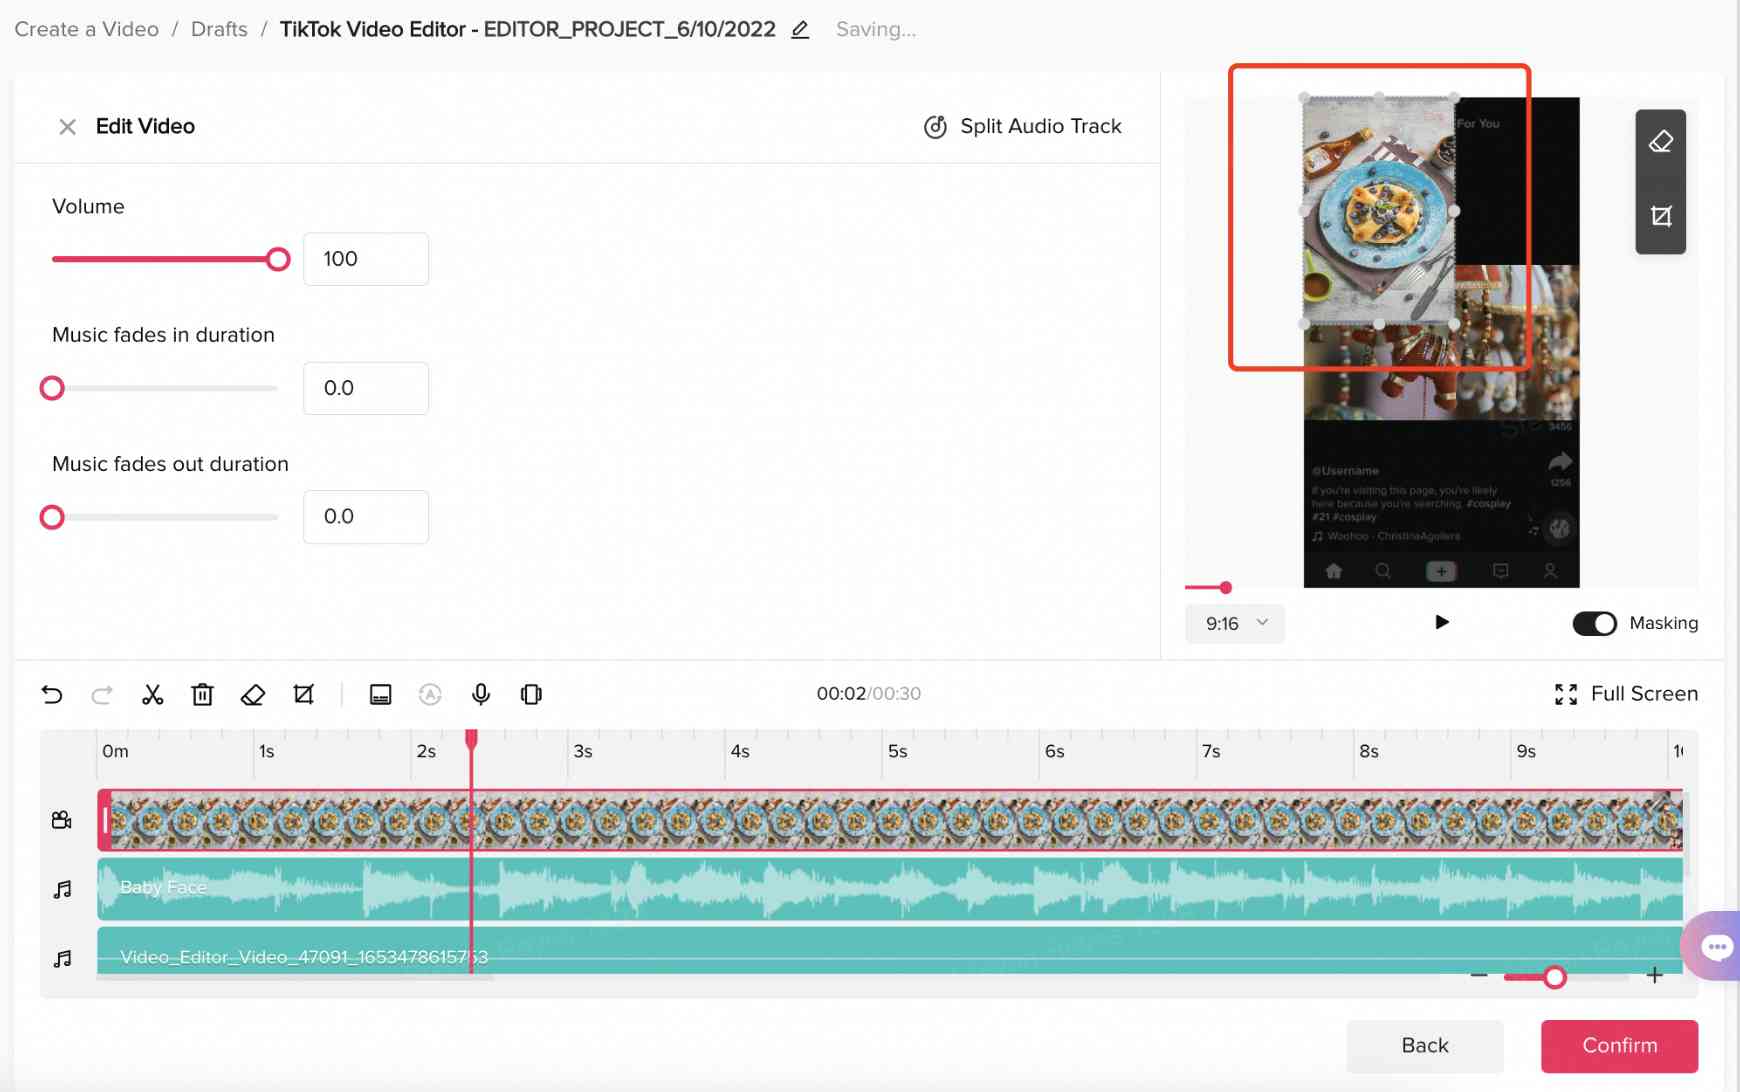Click the Back button

coord(1424,1045)
